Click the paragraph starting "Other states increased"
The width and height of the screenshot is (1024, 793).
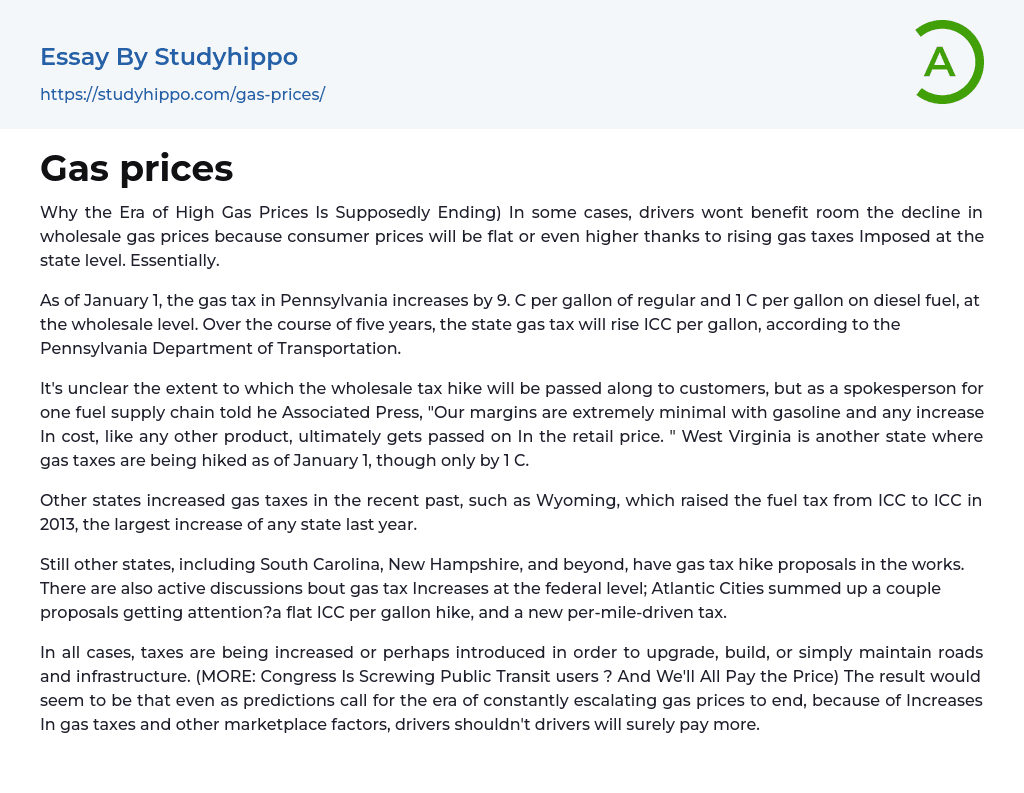511,512
